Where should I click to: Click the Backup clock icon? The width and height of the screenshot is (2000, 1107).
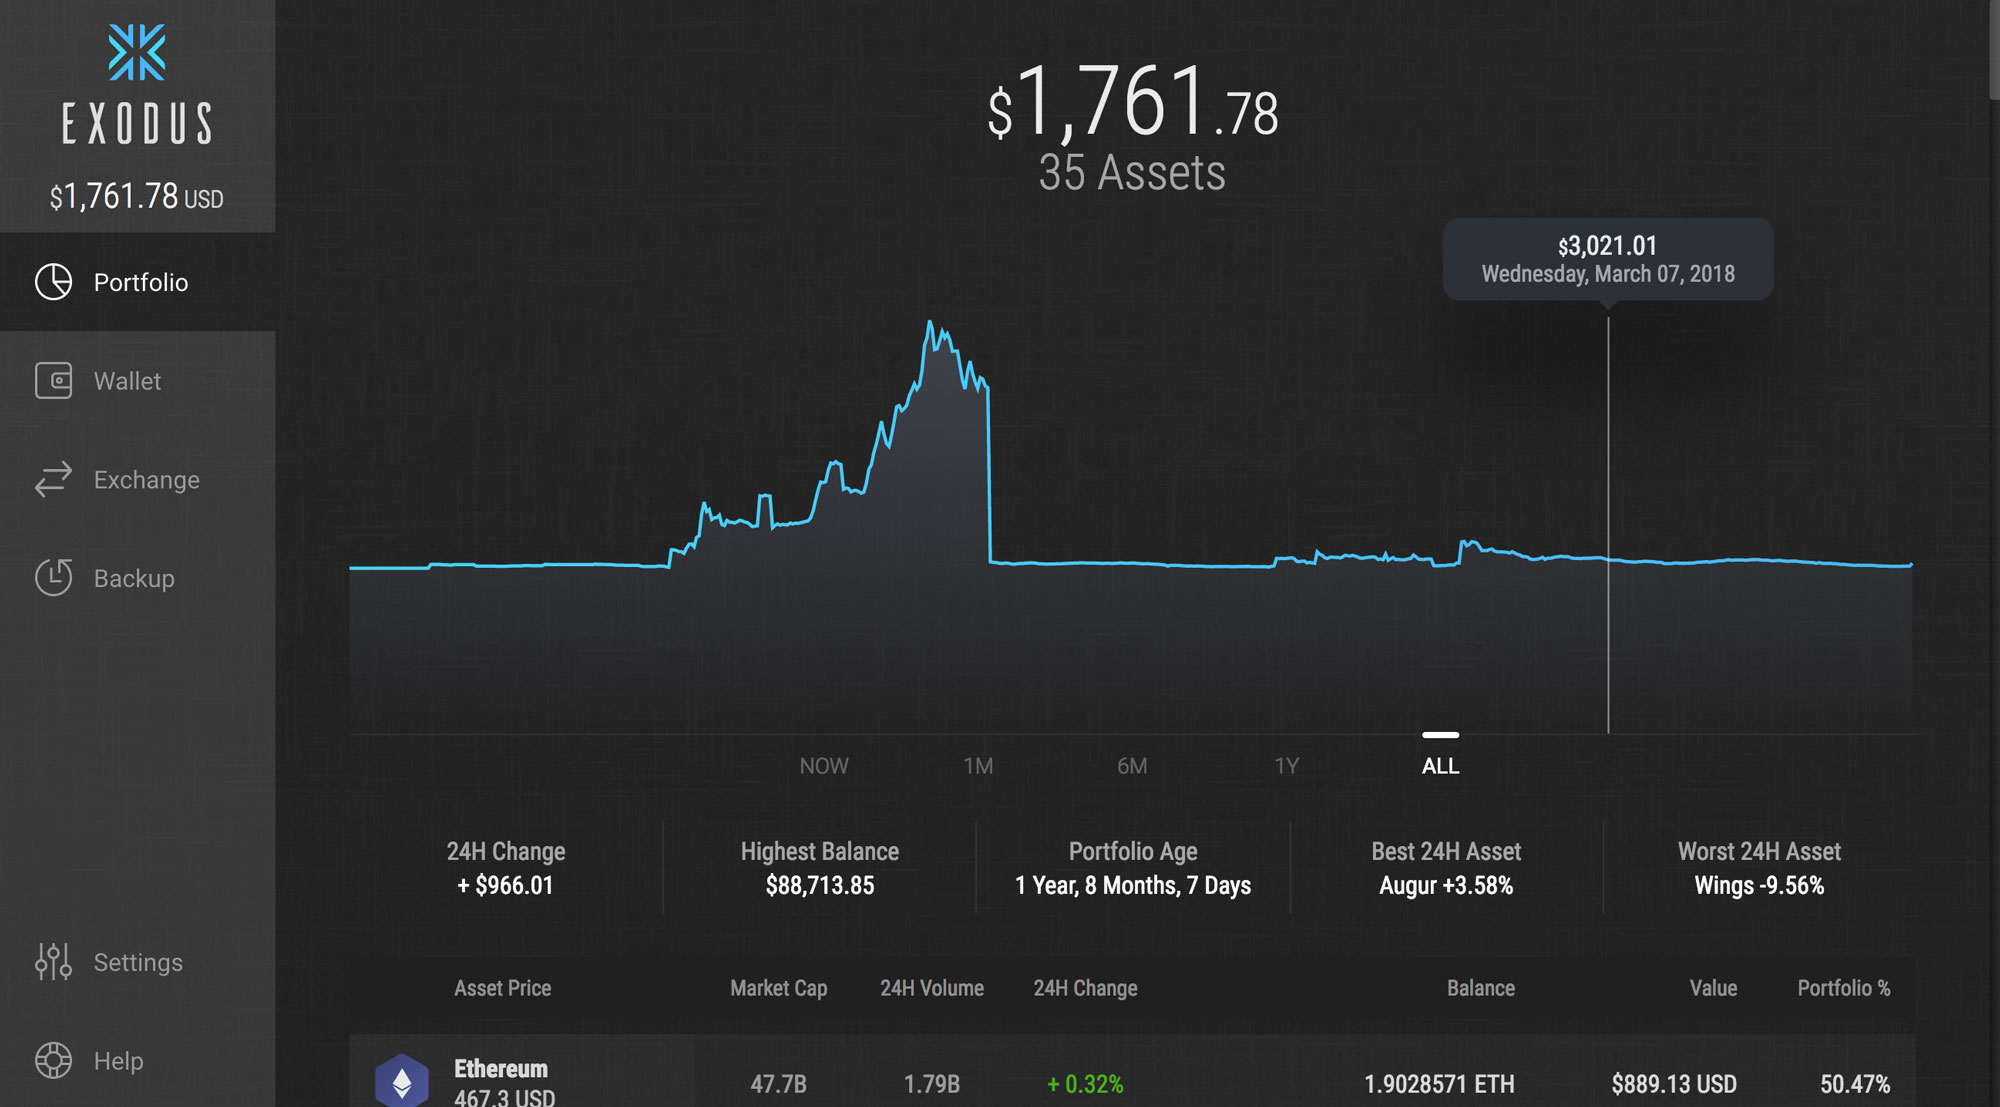(53, 577)
